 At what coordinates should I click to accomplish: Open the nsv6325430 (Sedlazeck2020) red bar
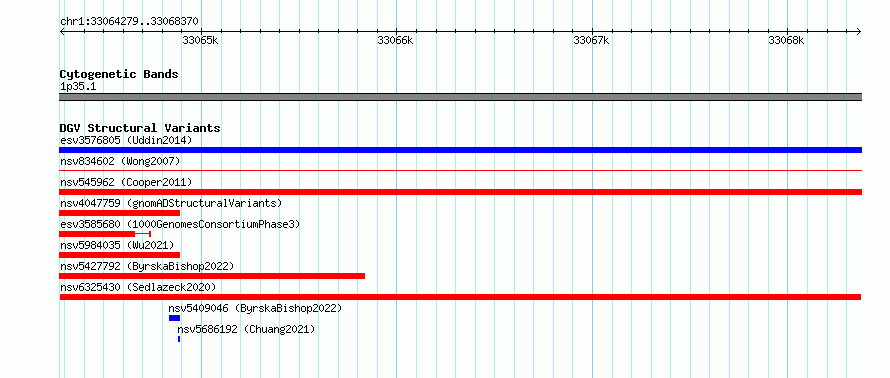(460, 297)
